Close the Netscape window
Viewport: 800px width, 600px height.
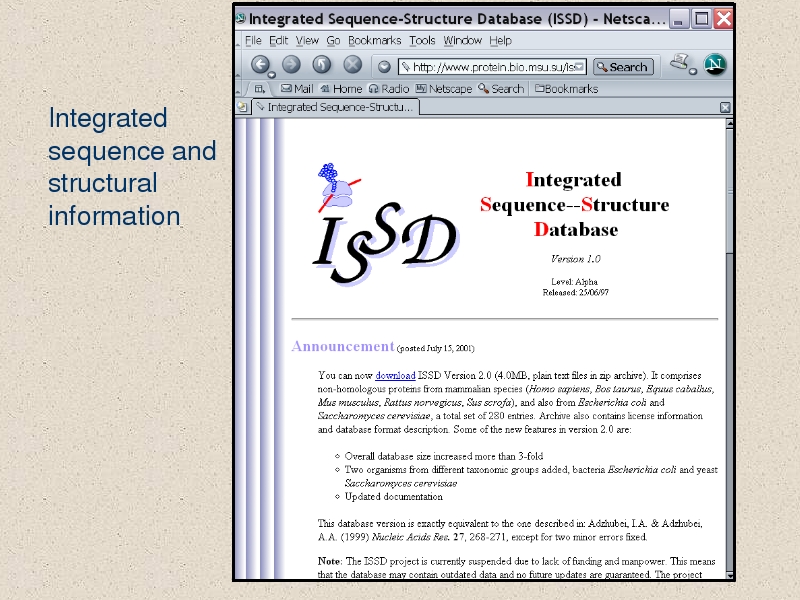tap(723, 19)
